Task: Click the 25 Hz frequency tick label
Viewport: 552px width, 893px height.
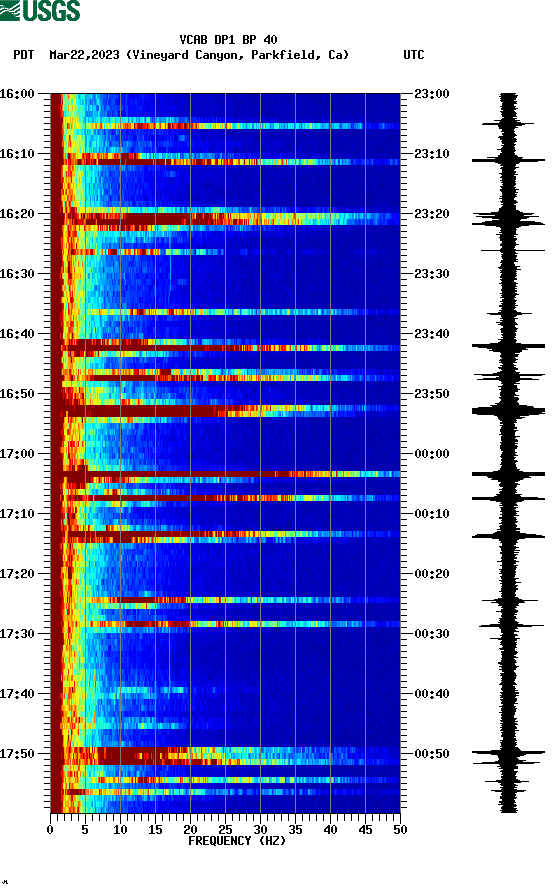Action: pyautogui.click(x=225, y=830)
